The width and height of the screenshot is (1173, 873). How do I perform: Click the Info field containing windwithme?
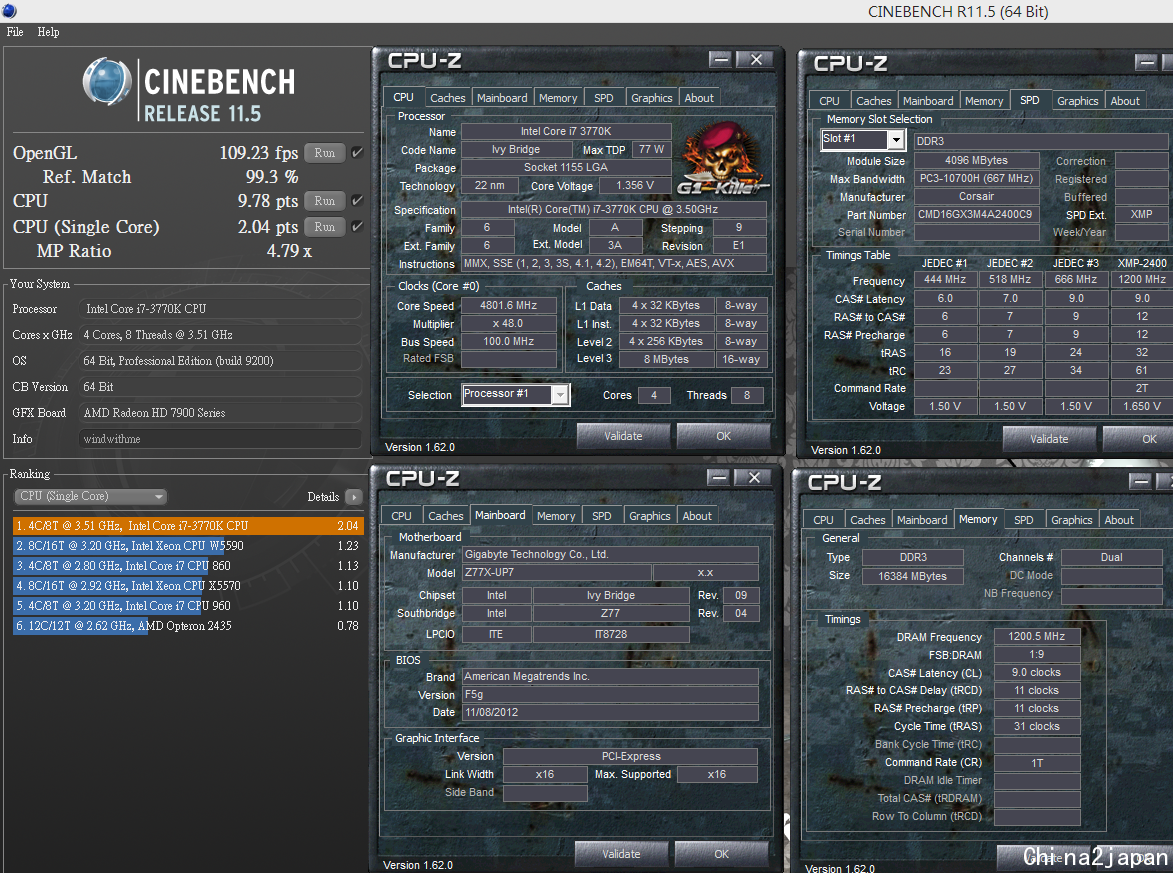point(220,439)
